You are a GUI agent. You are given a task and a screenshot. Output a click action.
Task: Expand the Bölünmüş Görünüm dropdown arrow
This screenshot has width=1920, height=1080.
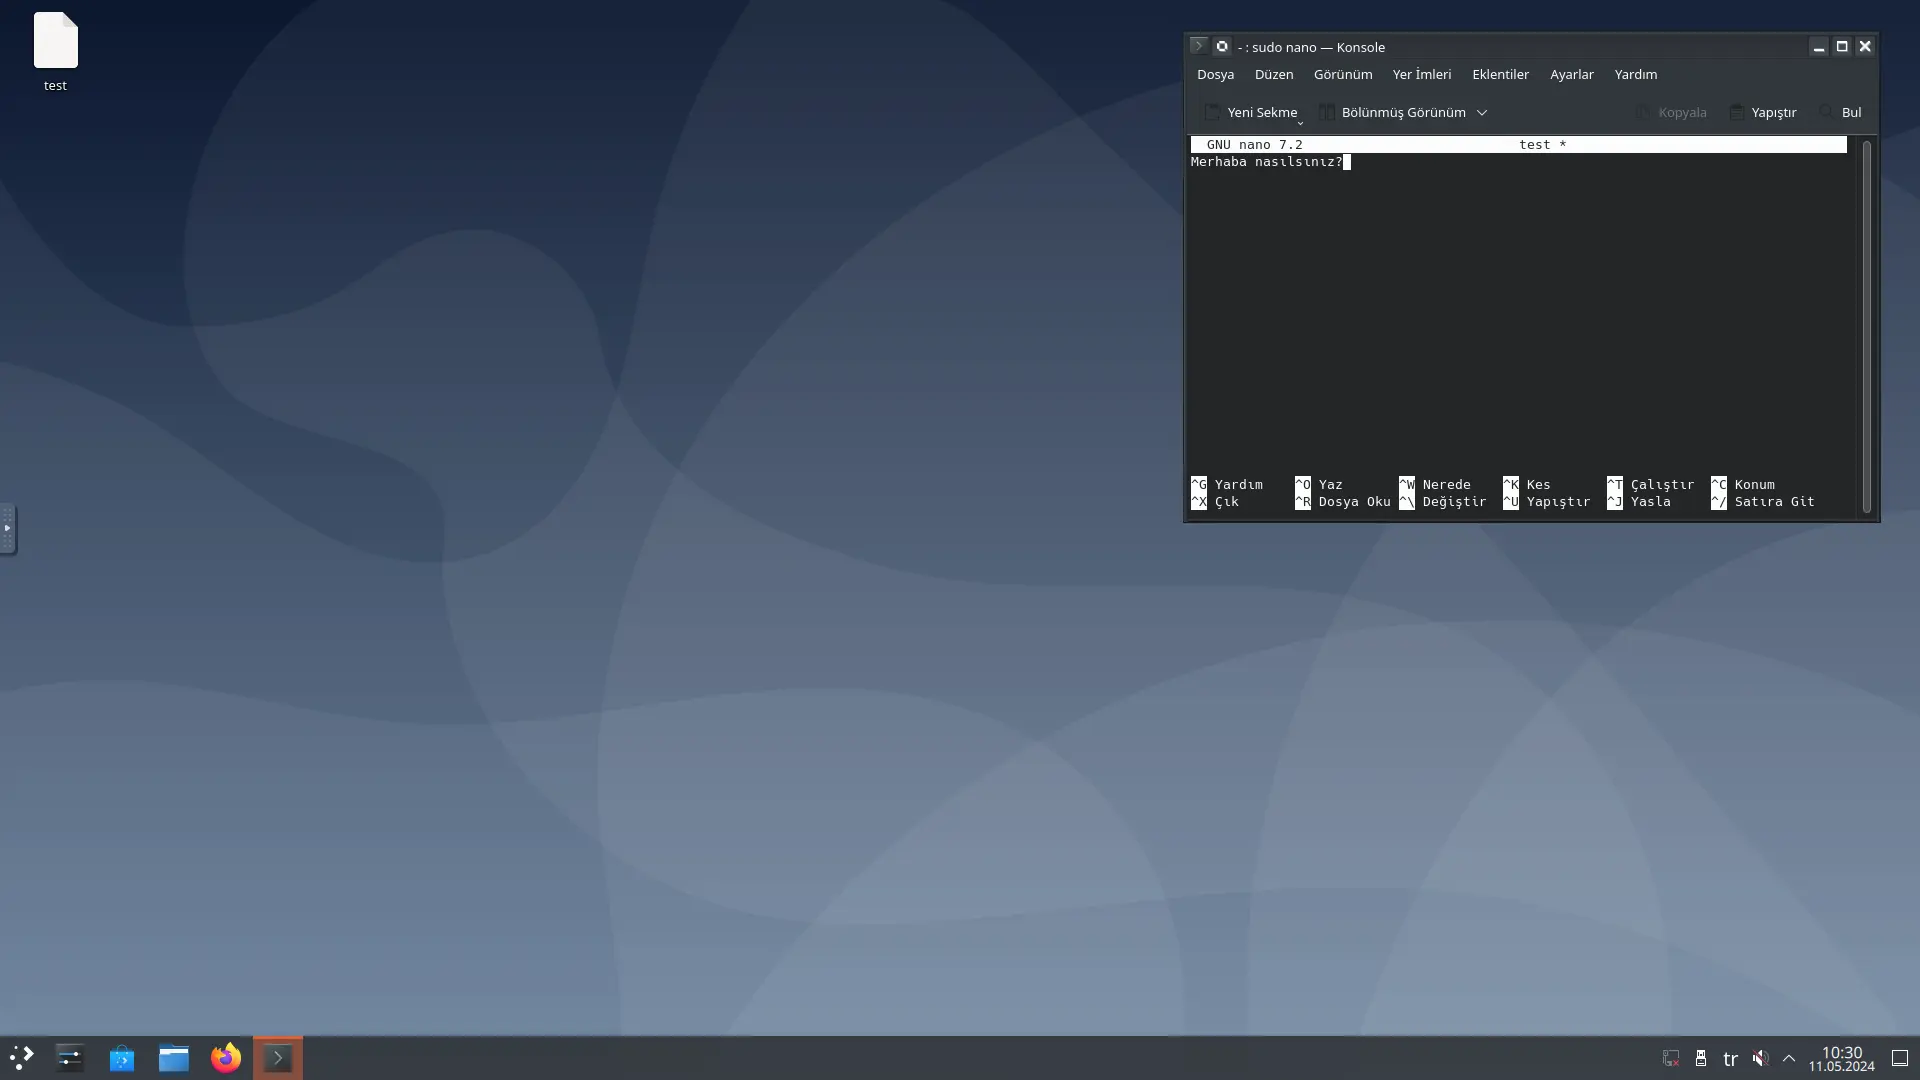click(x=1482, y=112)
